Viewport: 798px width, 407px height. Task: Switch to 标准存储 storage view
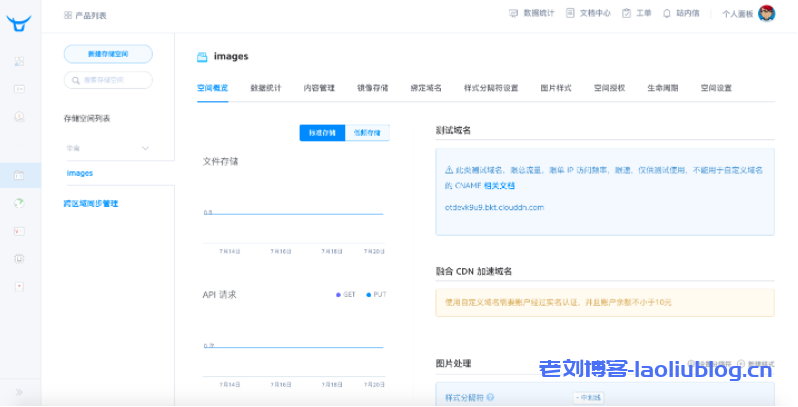click(321, 133)
